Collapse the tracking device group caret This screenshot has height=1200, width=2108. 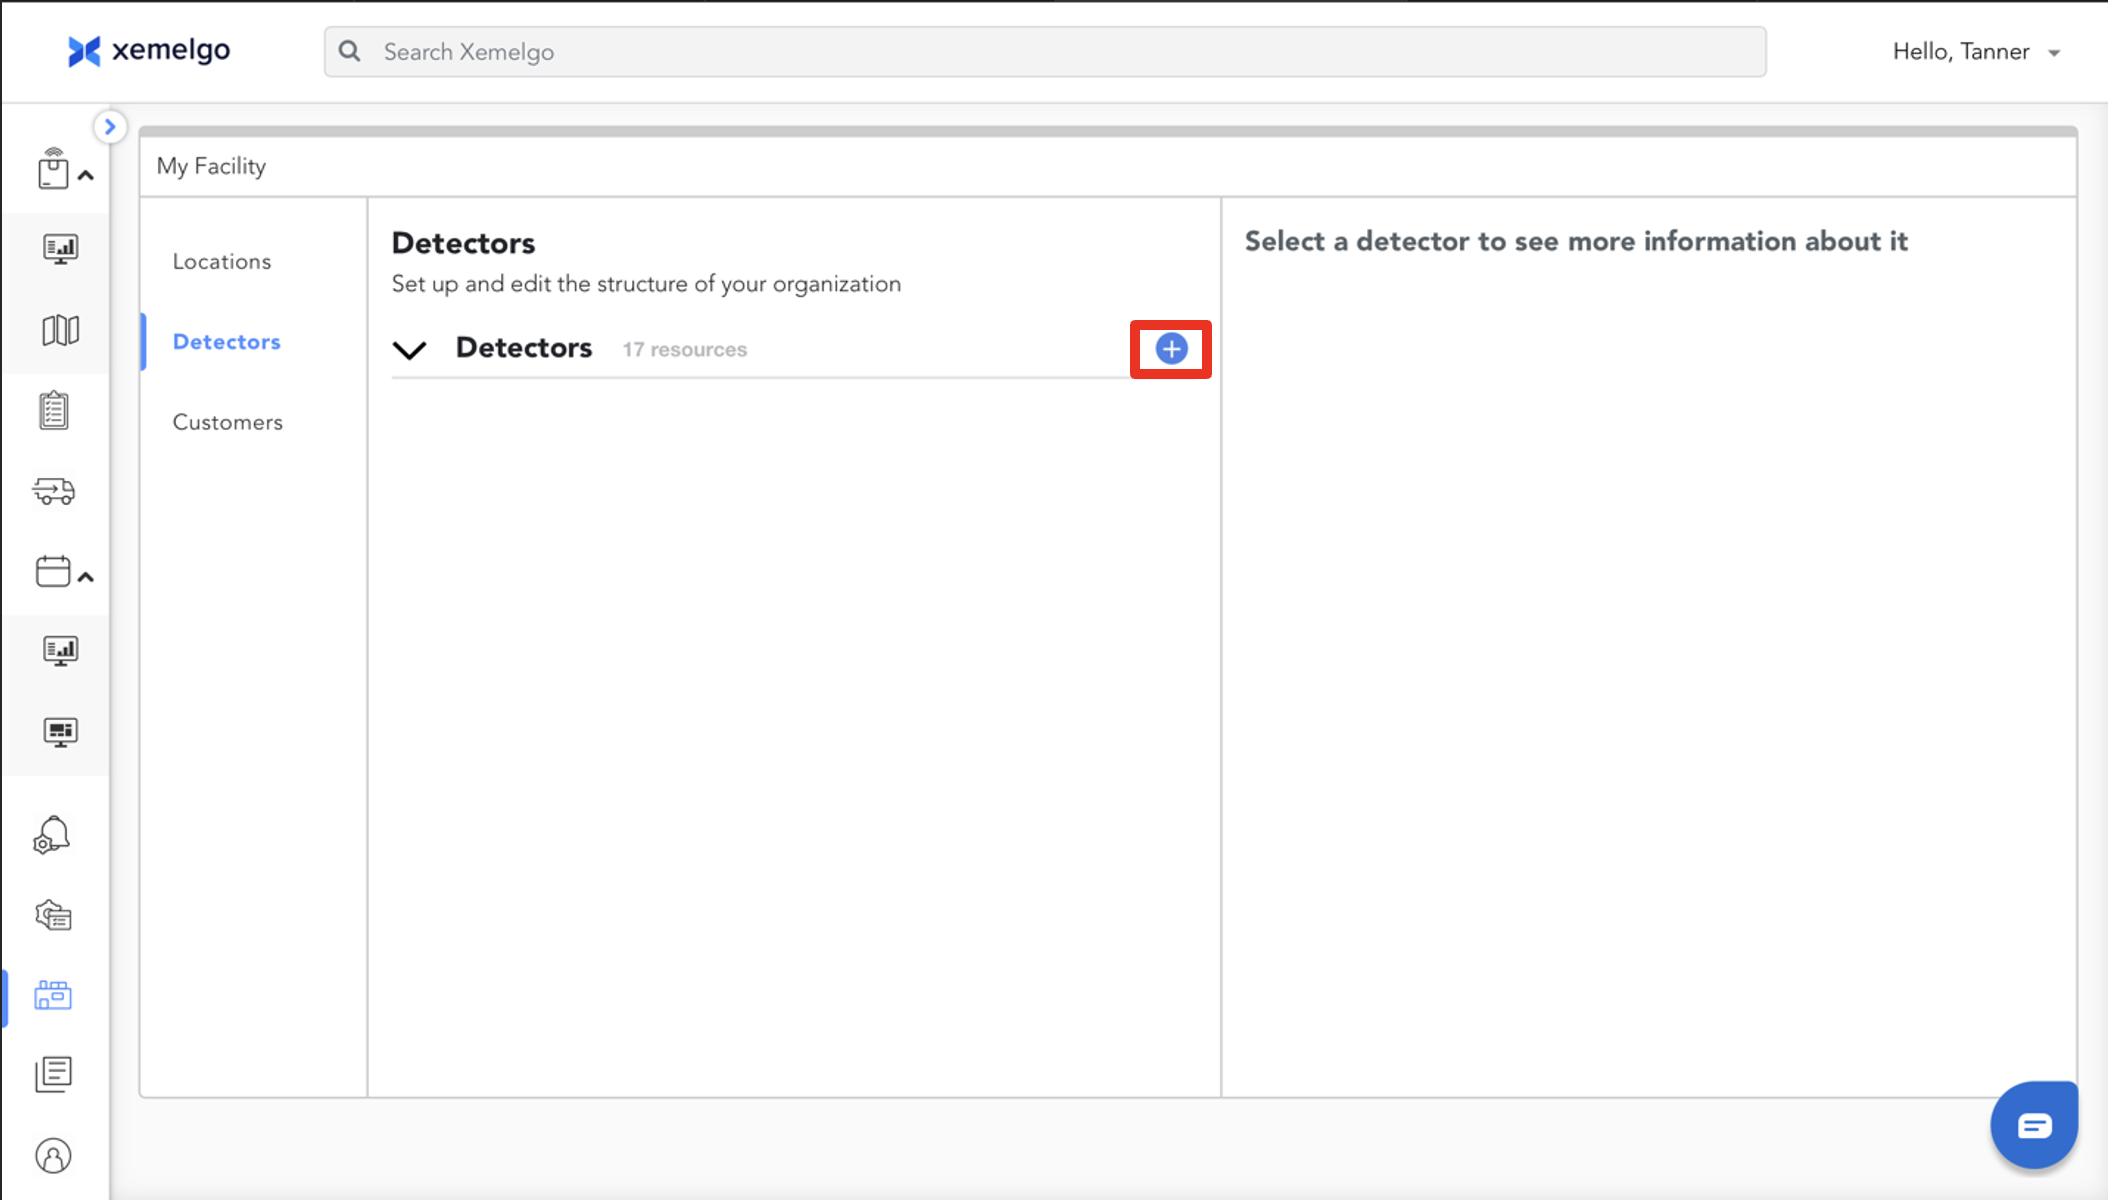point(86,176)
